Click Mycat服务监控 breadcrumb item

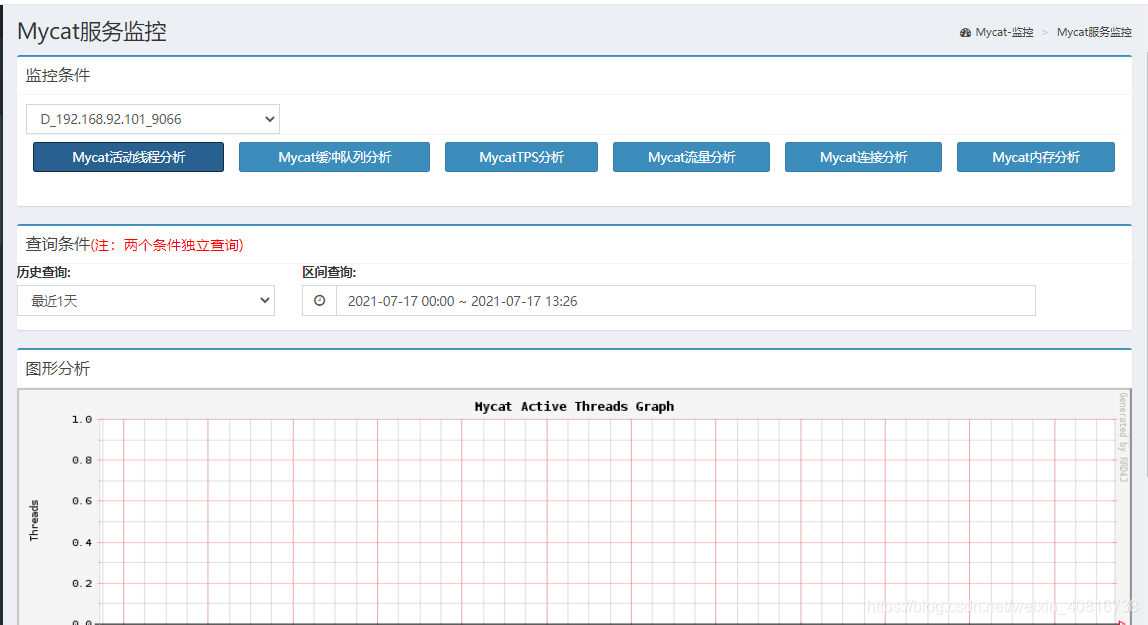pos(1094,32)
